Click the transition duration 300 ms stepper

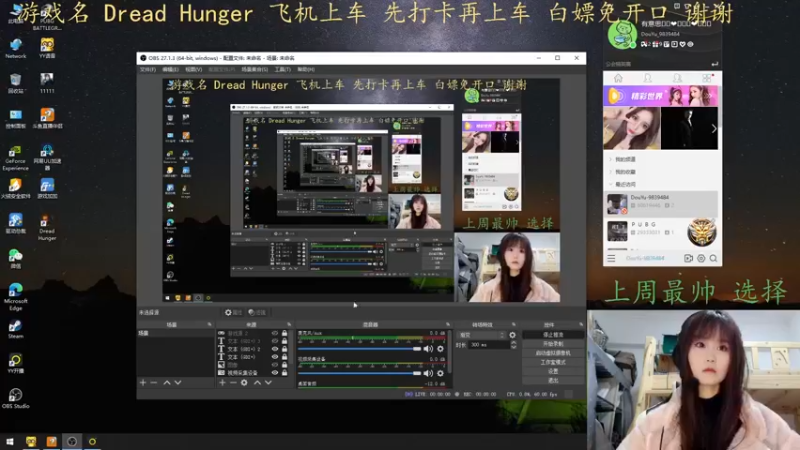[513, 345]
